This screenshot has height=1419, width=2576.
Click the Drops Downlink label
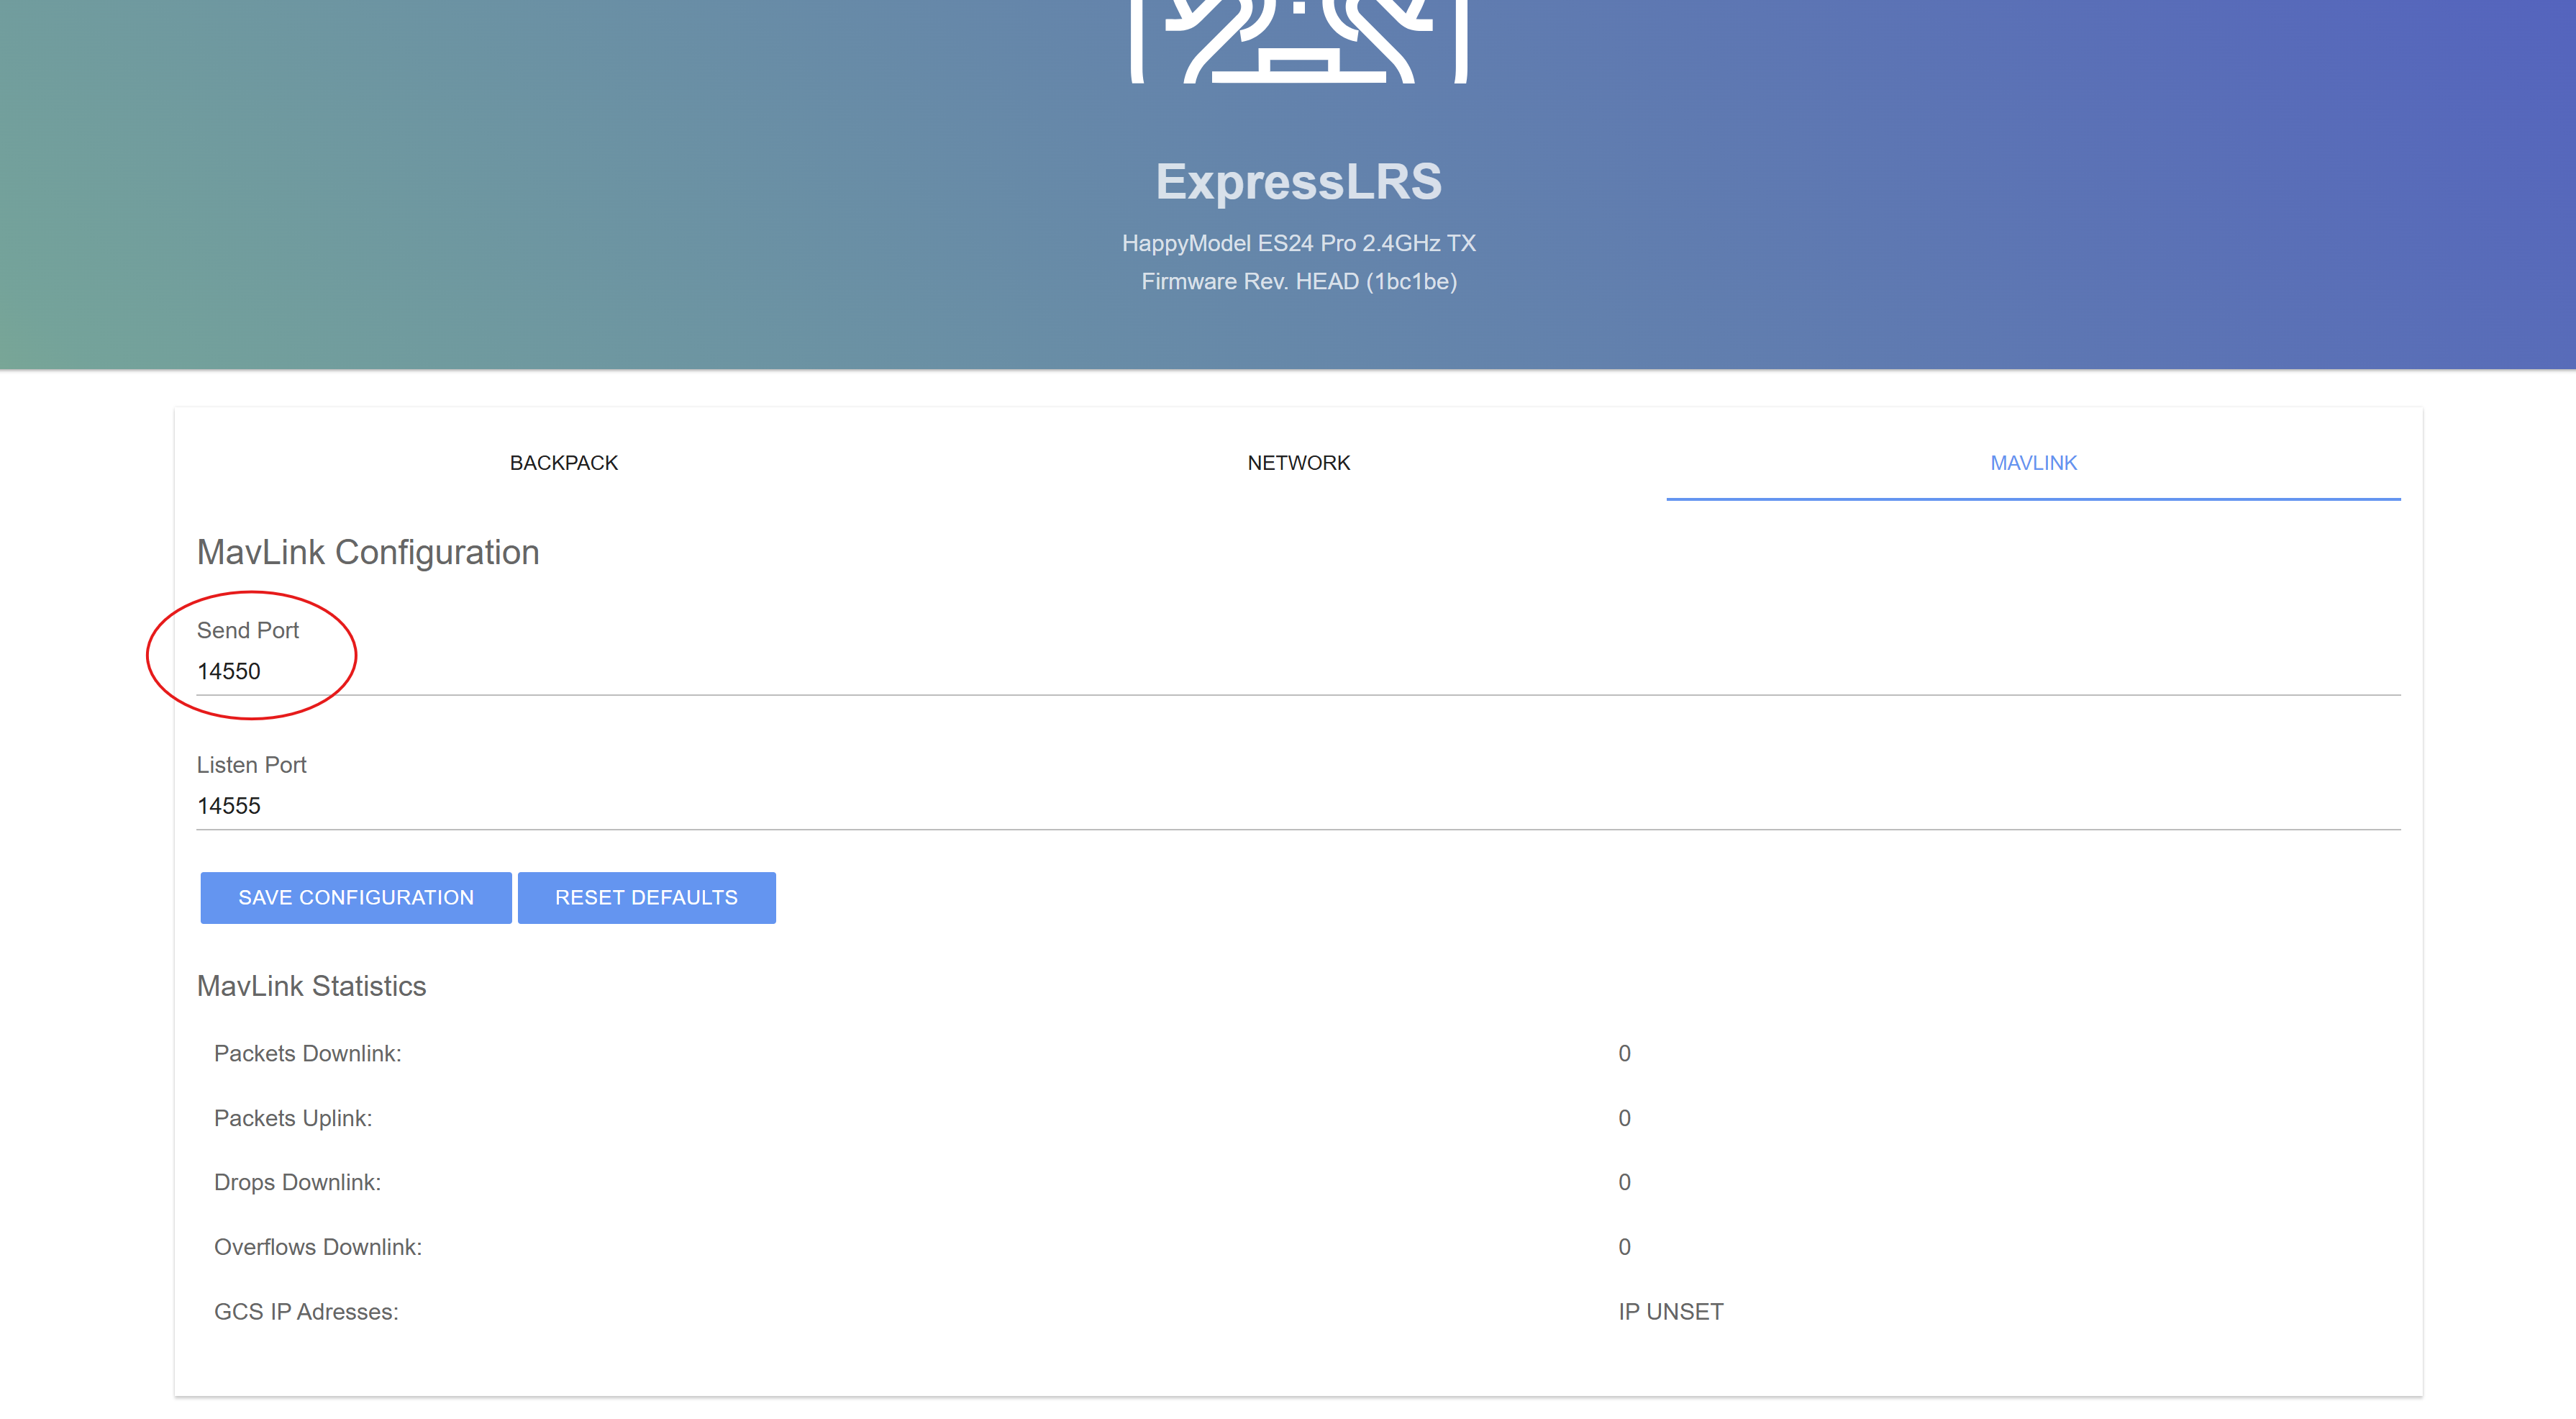(x=296, y=1182)
